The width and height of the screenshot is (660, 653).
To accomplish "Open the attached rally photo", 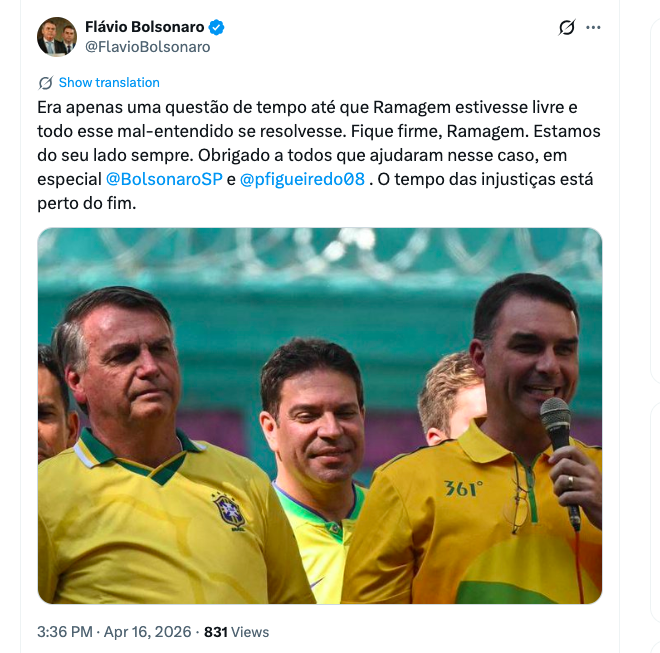I will click(x=320, y=416).
